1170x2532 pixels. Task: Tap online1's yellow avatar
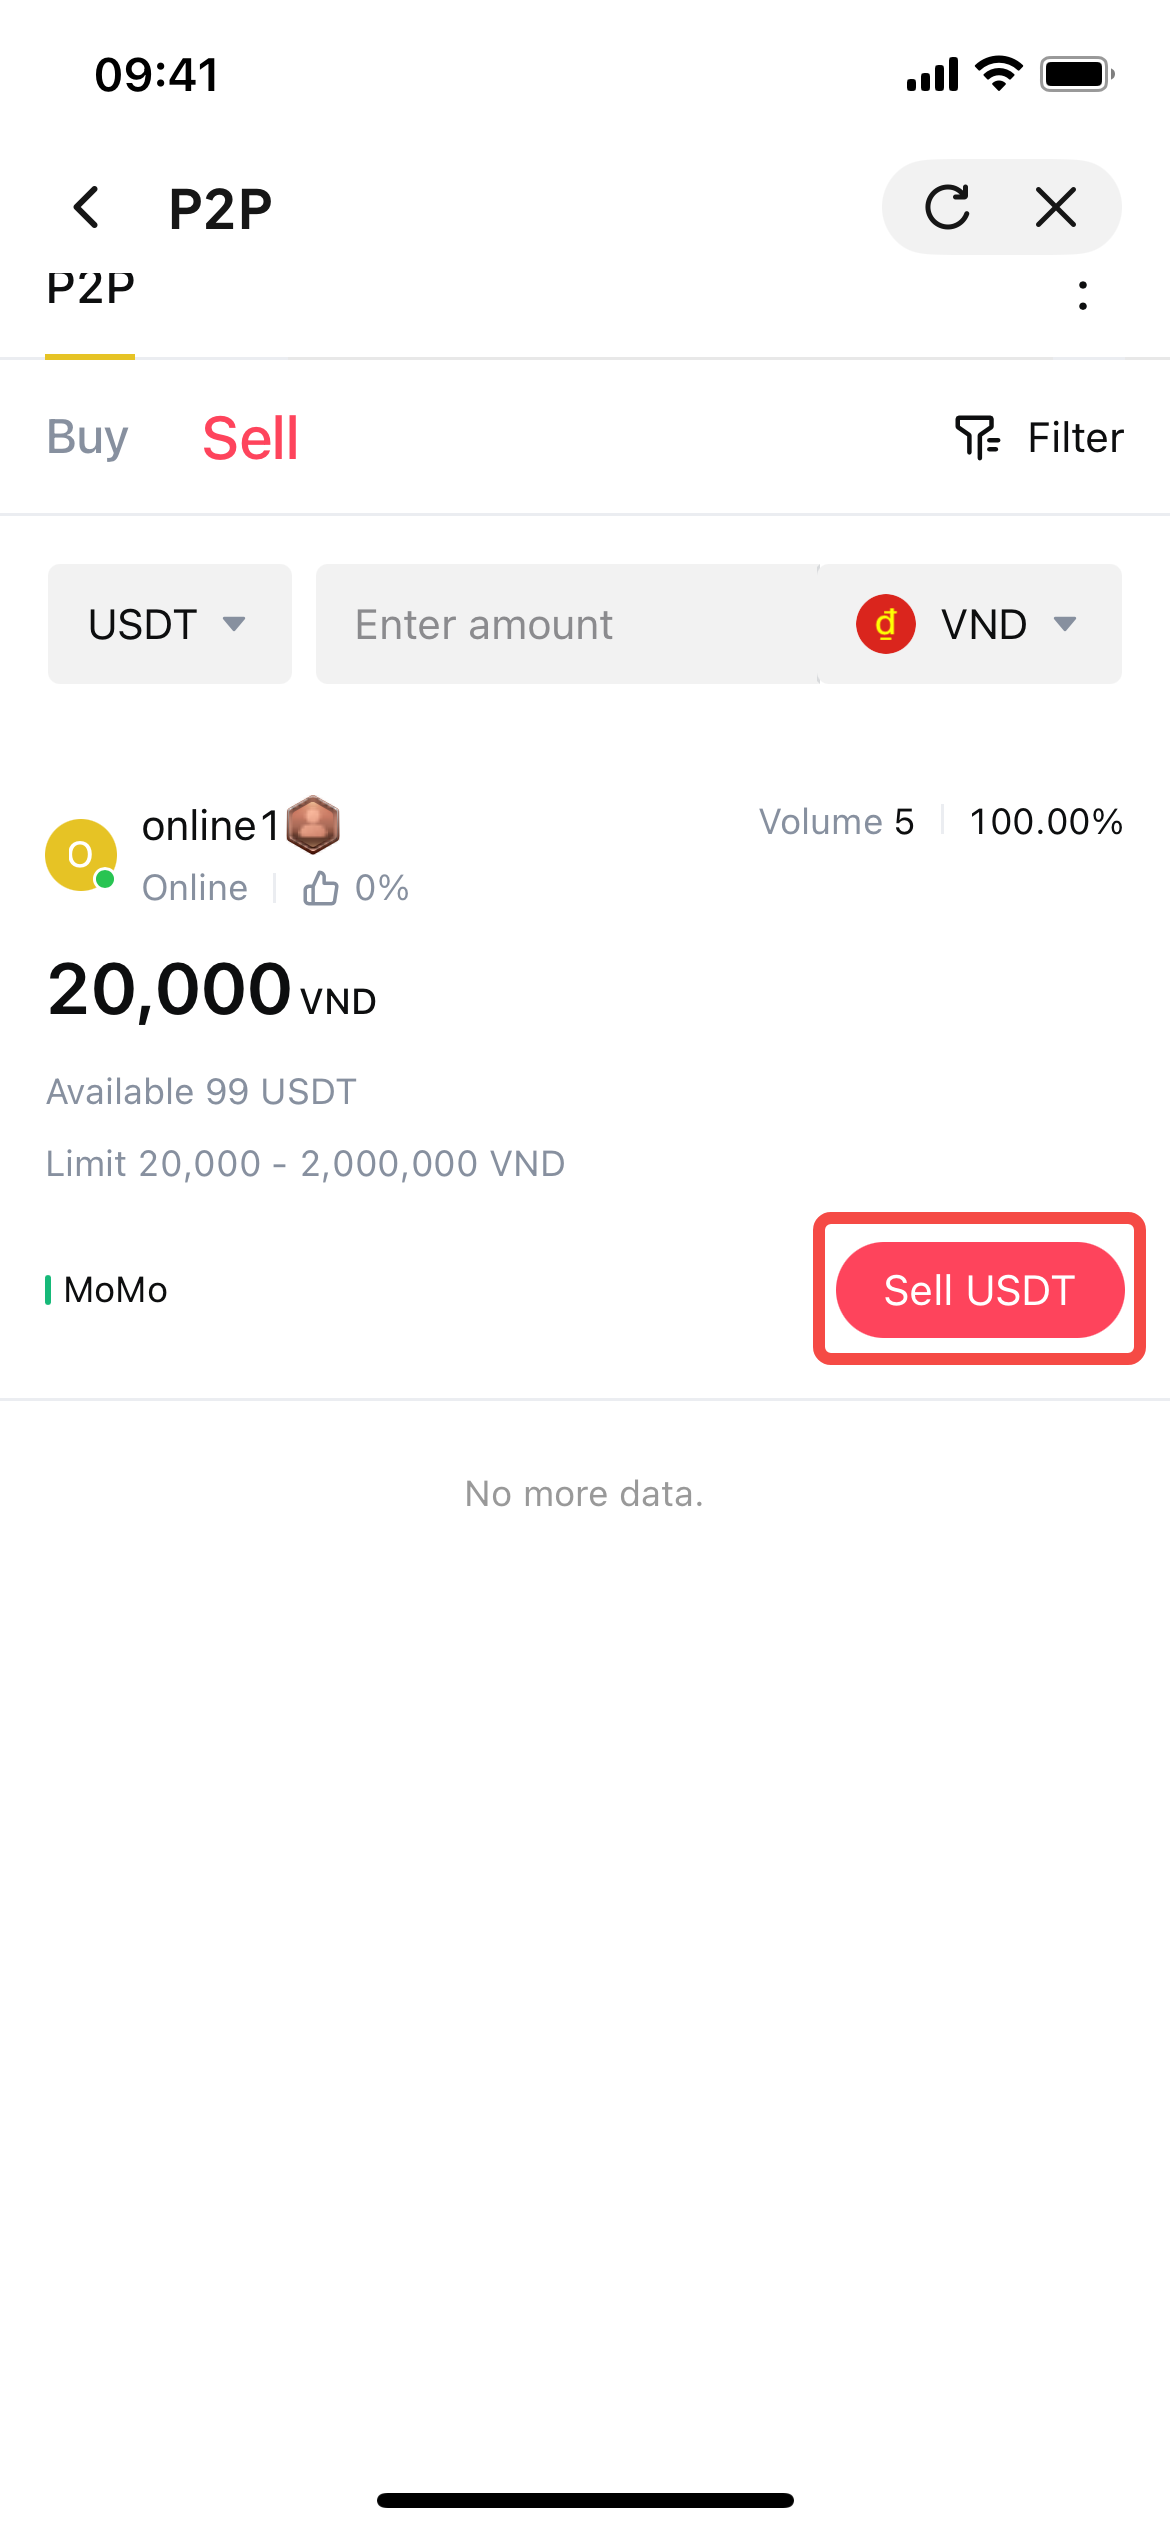81,855
